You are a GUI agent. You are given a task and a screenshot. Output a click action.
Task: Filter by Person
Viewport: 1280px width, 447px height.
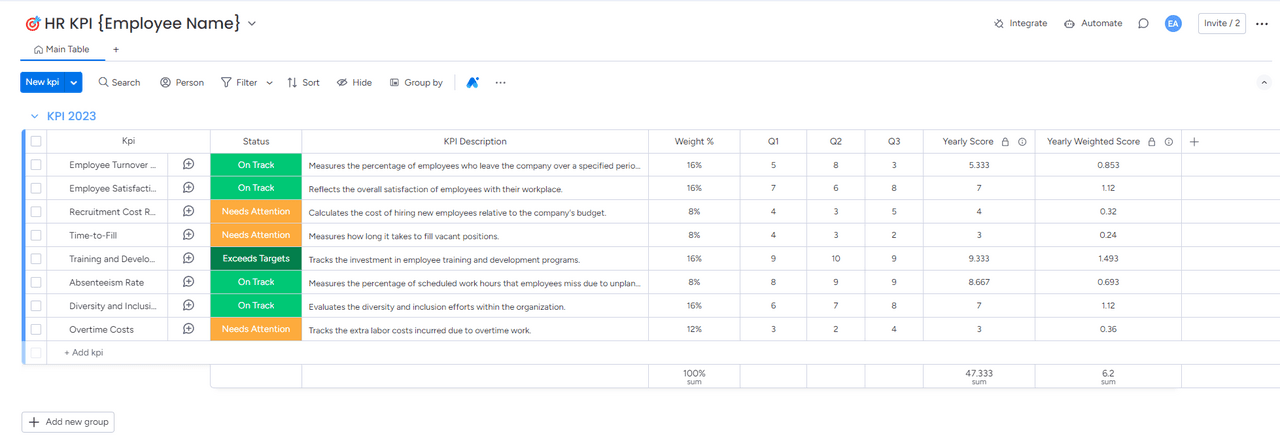tap(181, 83)
